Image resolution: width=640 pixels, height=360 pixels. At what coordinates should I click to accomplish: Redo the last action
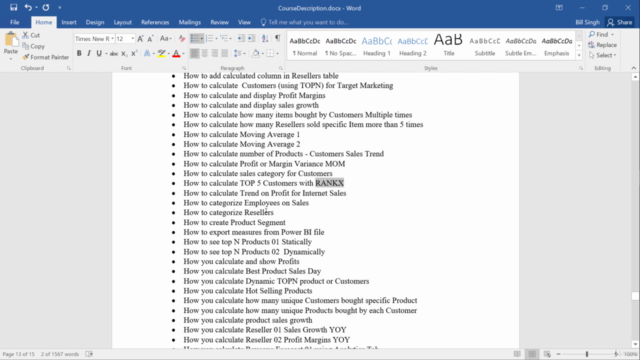click(x=46, y=7)
